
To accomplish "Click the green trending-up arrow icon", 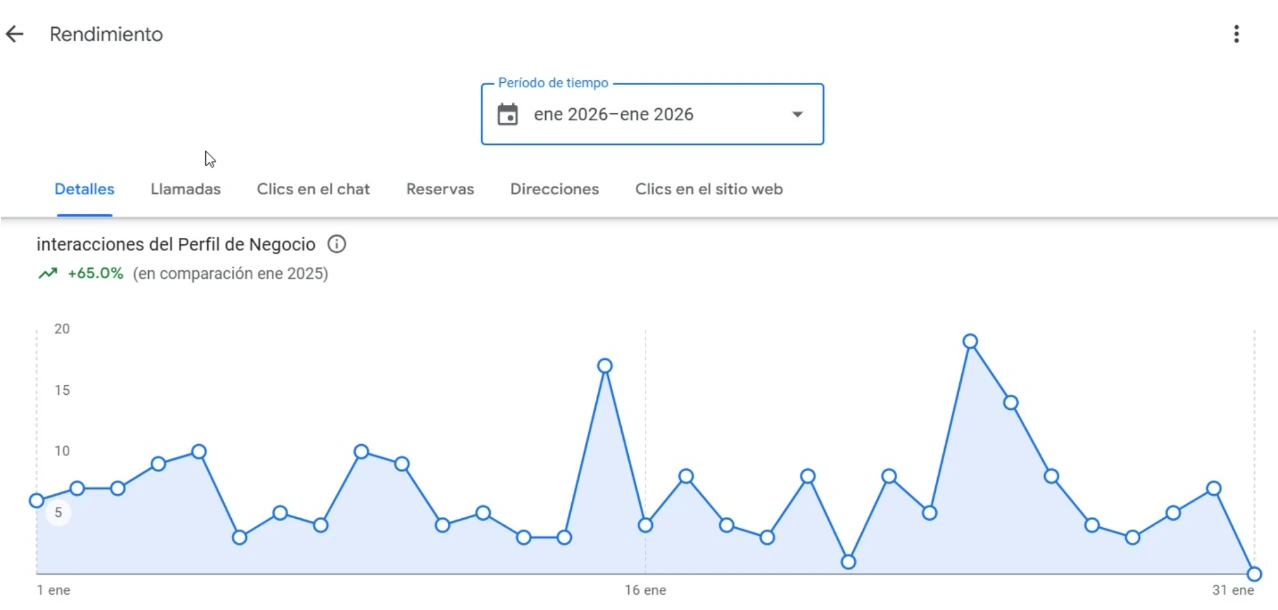I will coord(48,273).
